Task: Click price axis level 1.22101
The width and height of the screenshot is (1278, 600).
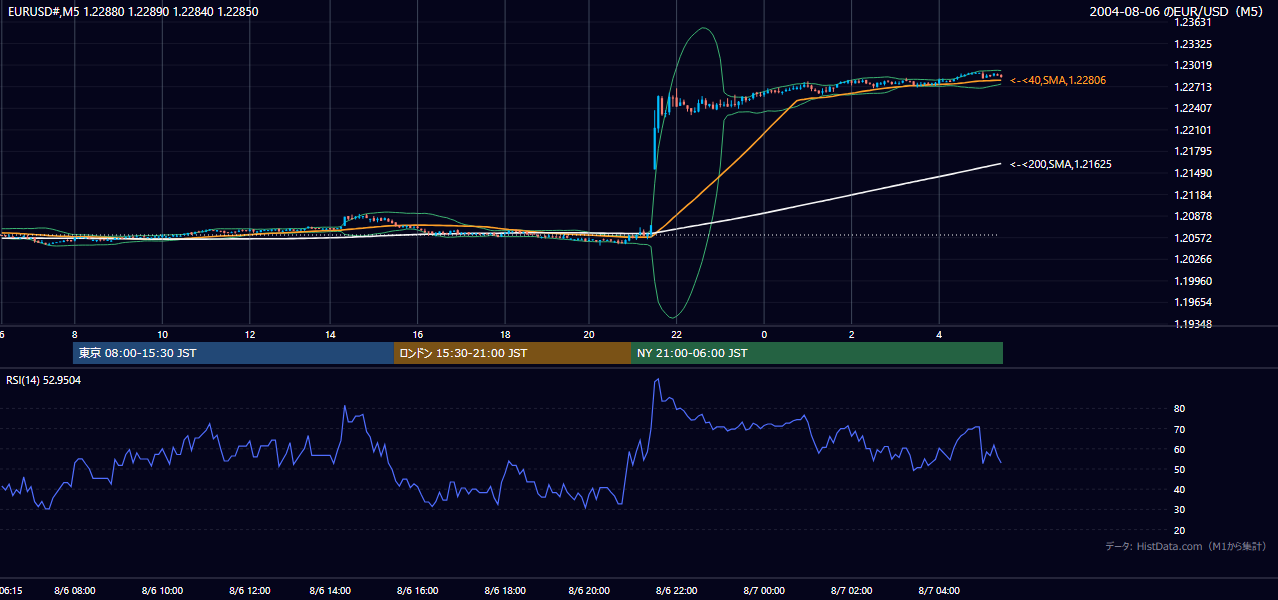Action: 1192,130
